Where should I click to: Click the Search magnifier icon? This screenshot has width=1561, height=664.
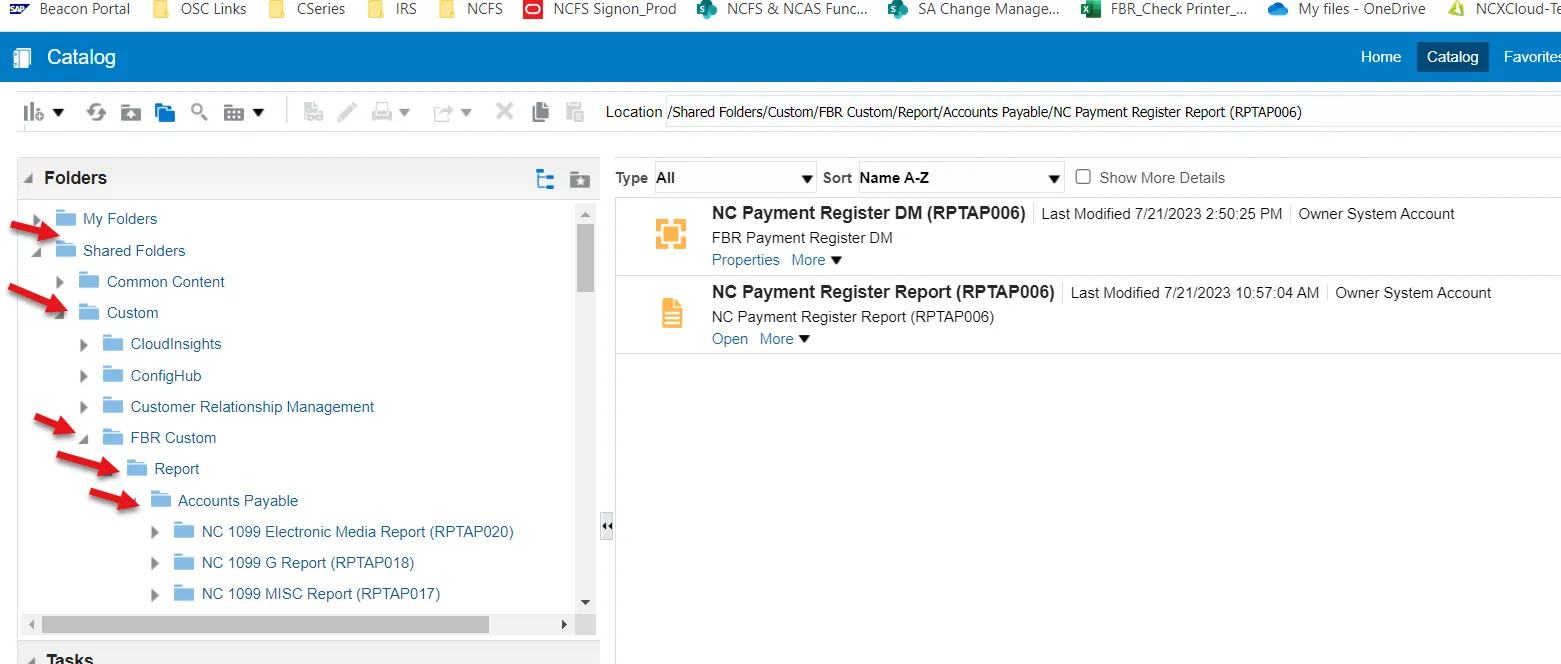point(199,112)
